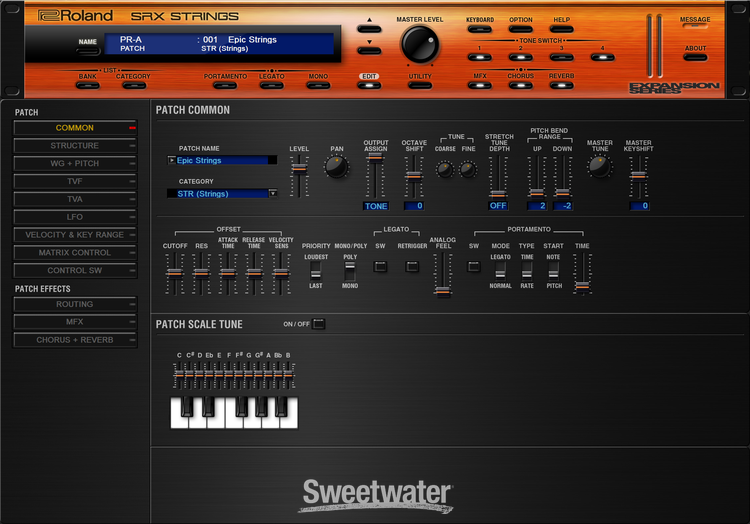This screenshot has height=524, width=750.
Task: Click the Master Tune knob
Action: (x=599, y=166)
